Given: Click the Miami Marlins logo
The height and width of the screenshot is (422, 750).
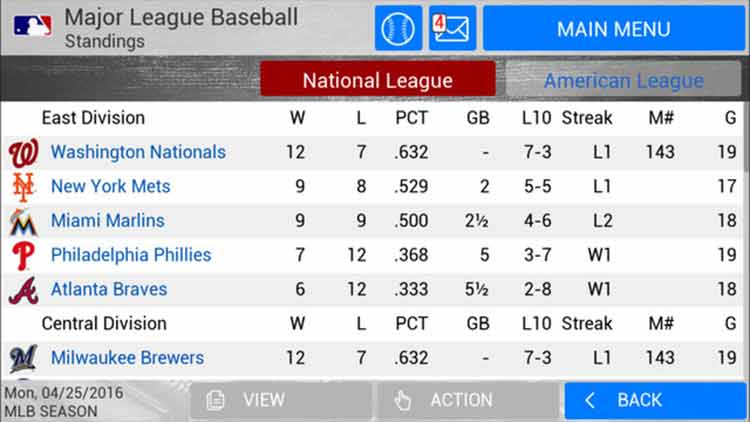Looking at the screenshot, I should pos(22,221).
